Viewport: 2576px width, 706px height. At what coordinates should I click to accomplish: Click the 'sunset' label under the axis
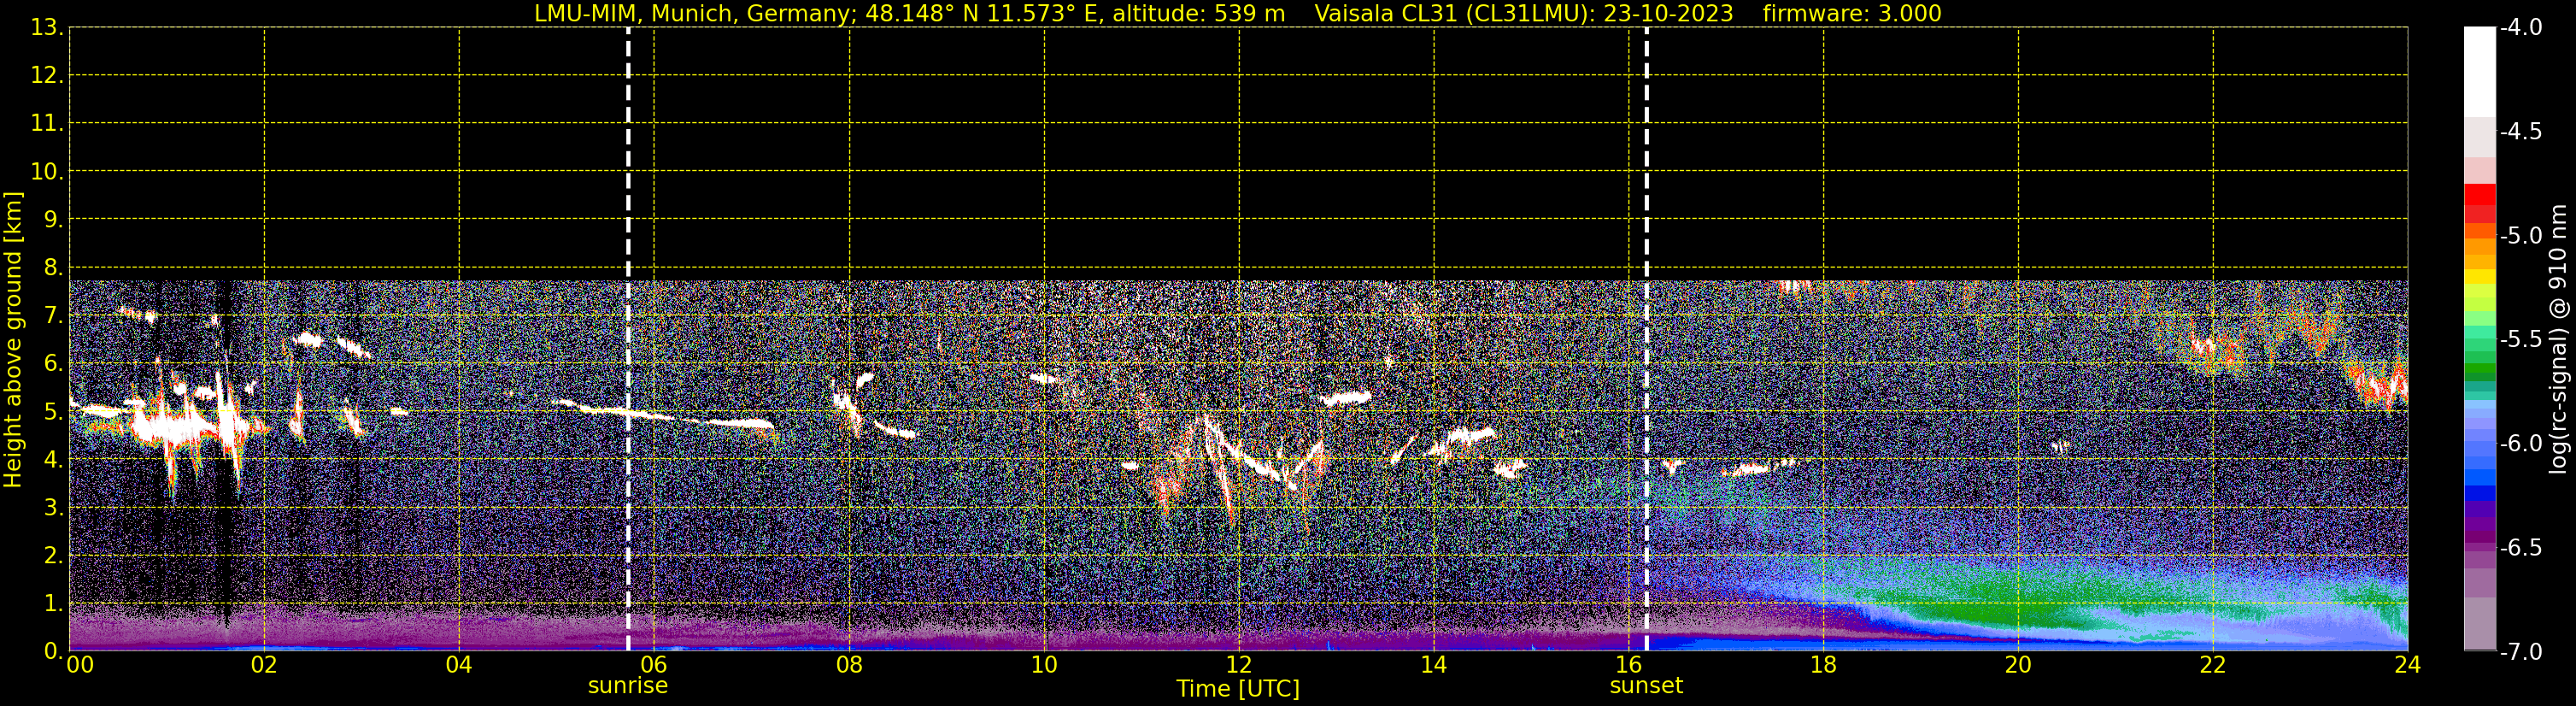[1646, 686]
